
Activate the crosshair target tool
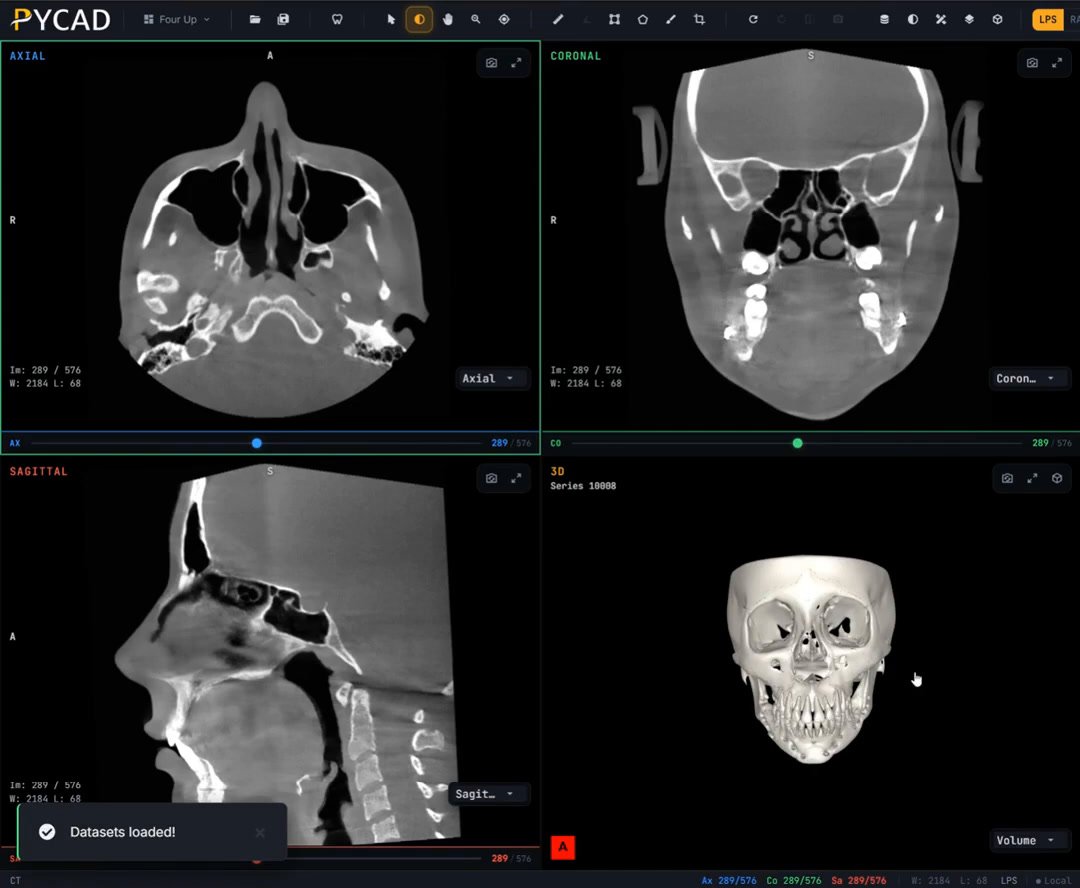(504, 19)
